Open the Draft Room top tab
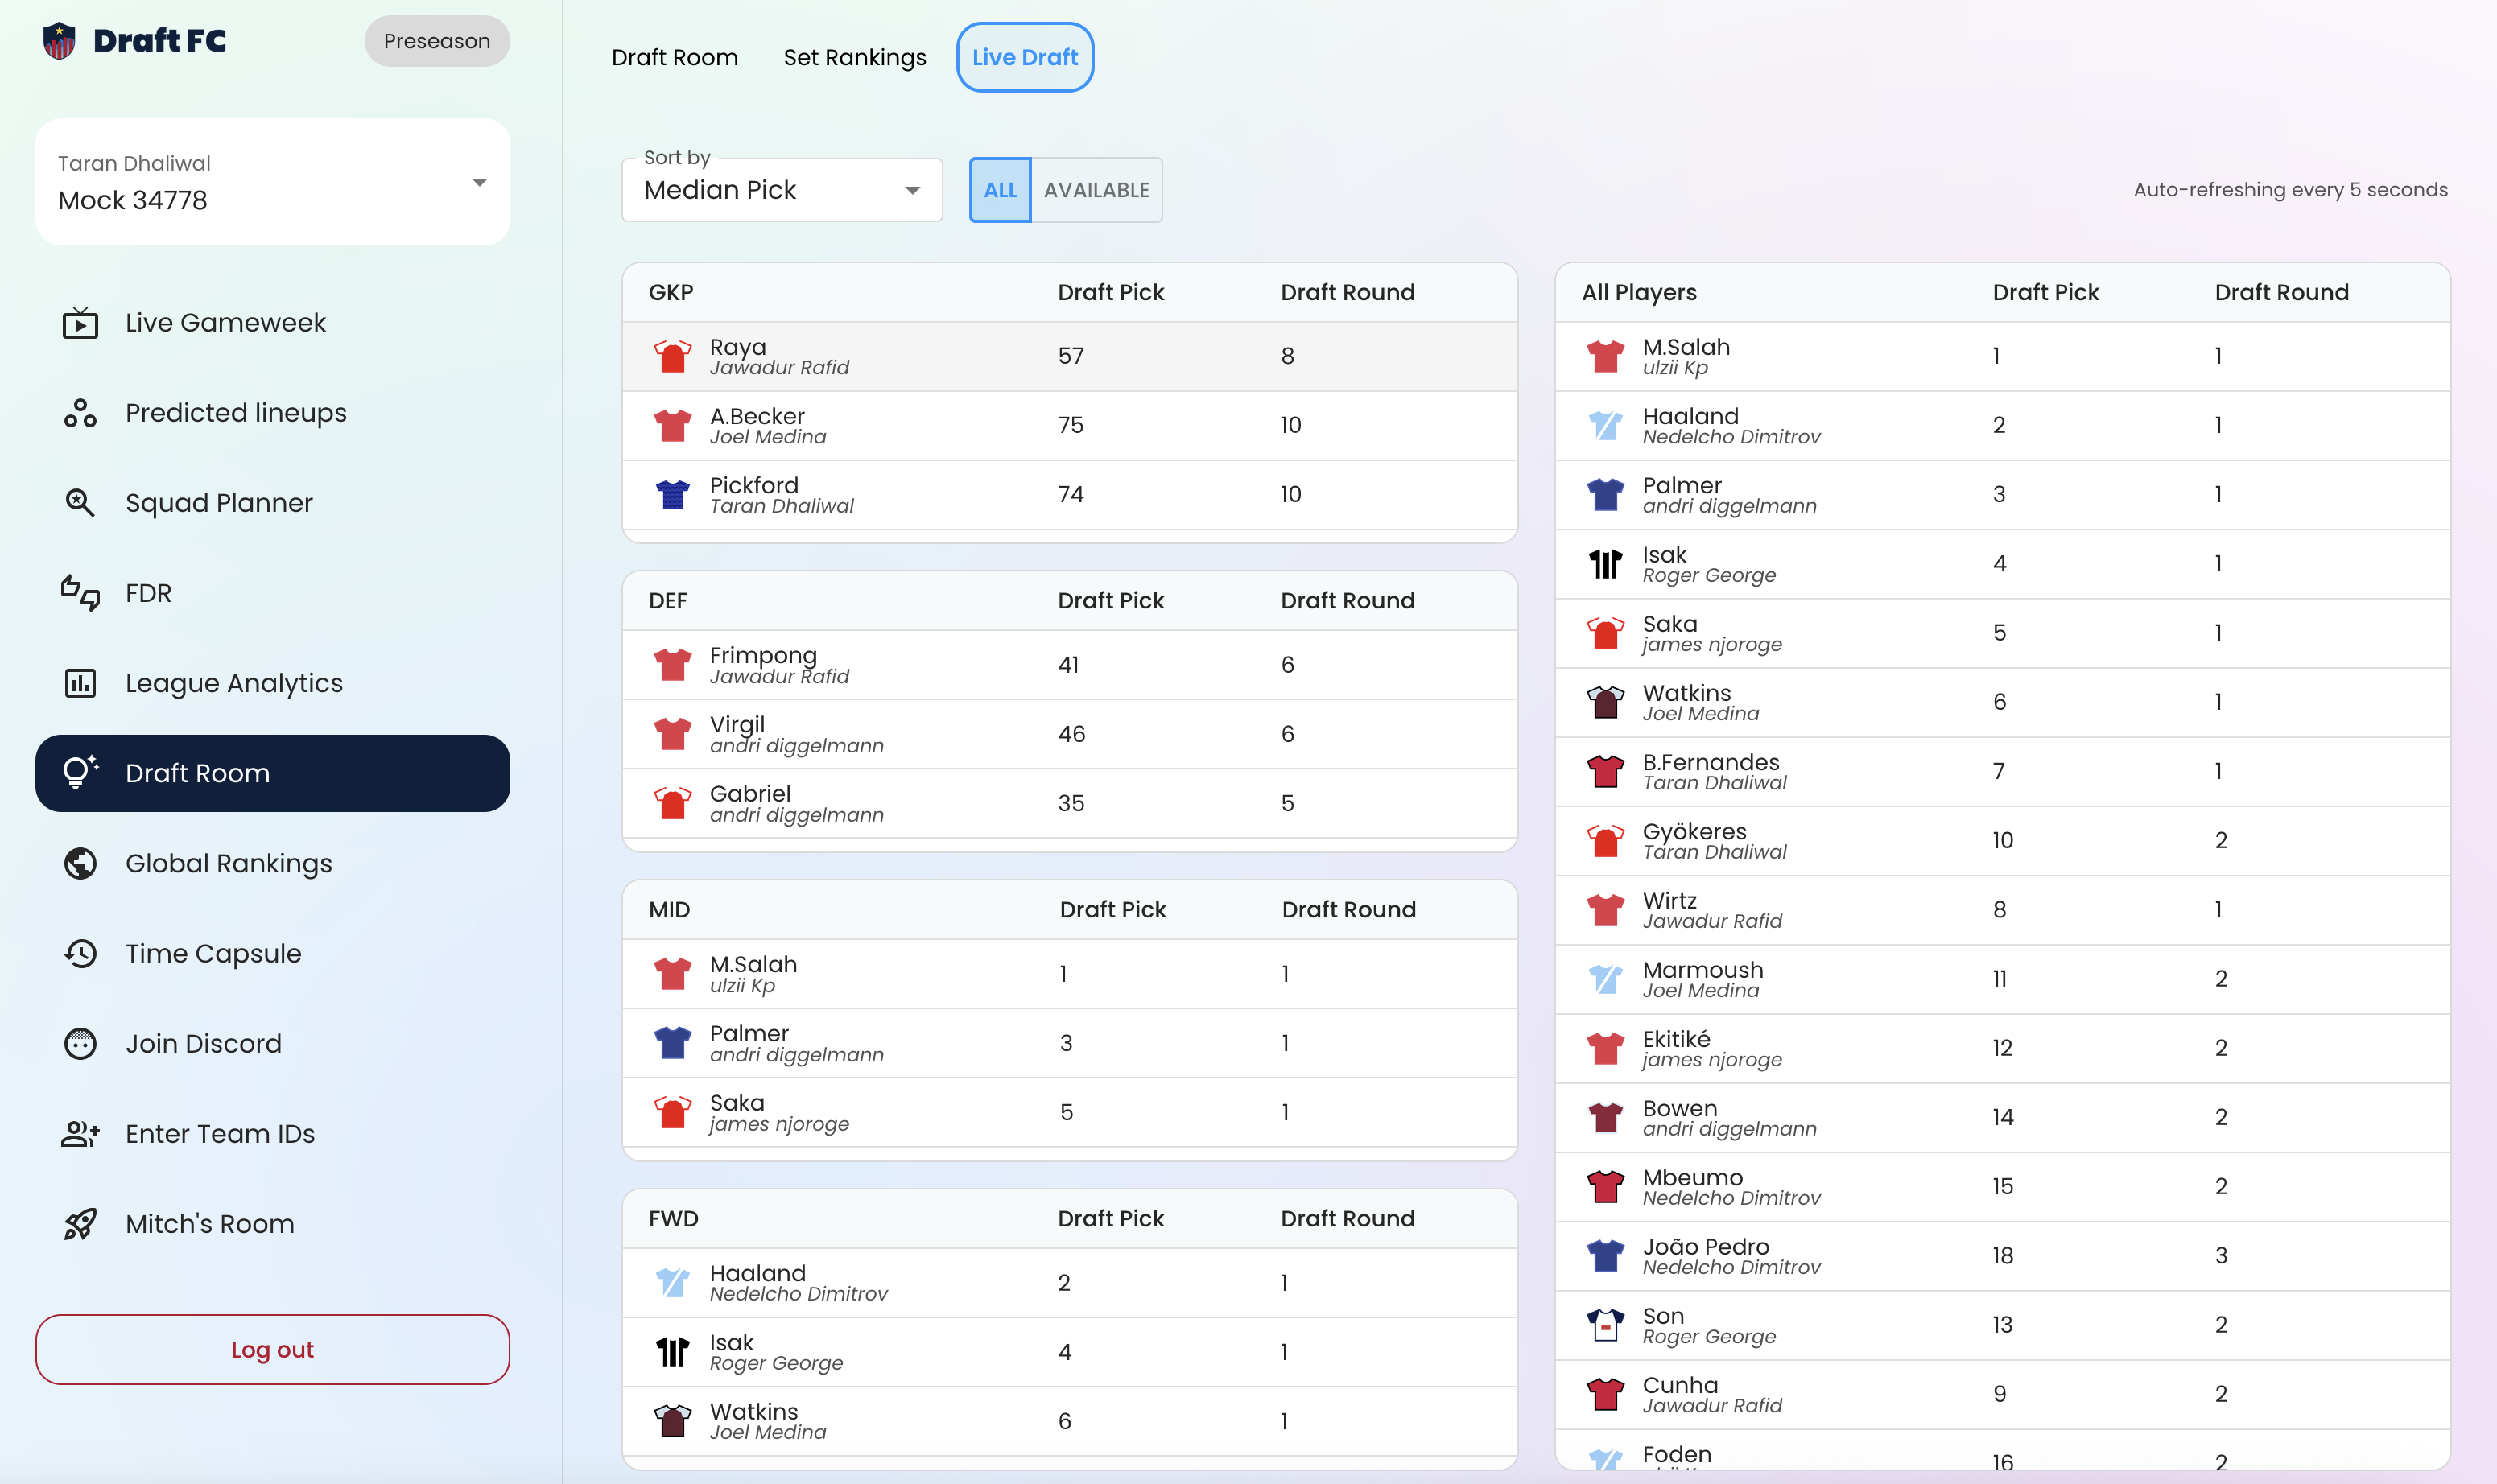 (x=674, y=57)
